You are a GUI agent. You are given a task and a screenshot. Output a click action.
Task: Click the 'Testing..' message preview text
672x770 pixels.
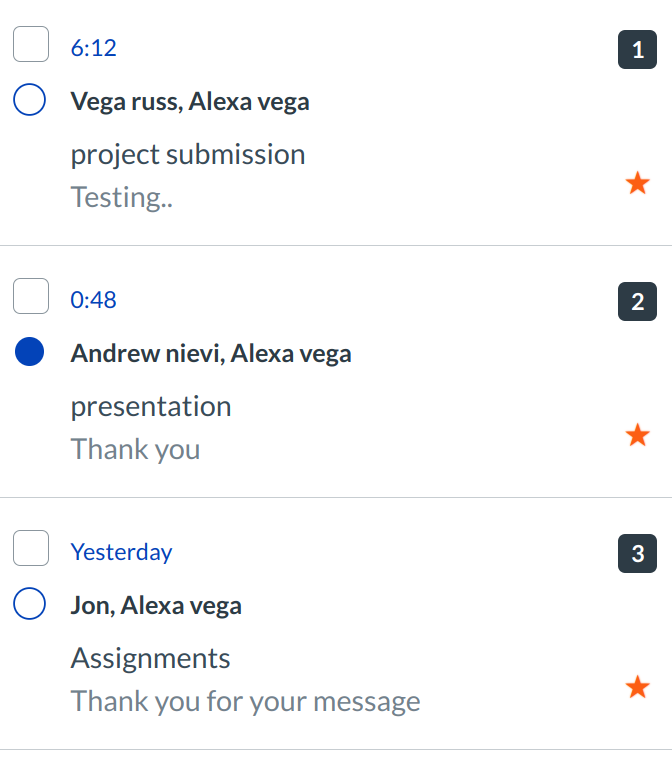[122, 198]
